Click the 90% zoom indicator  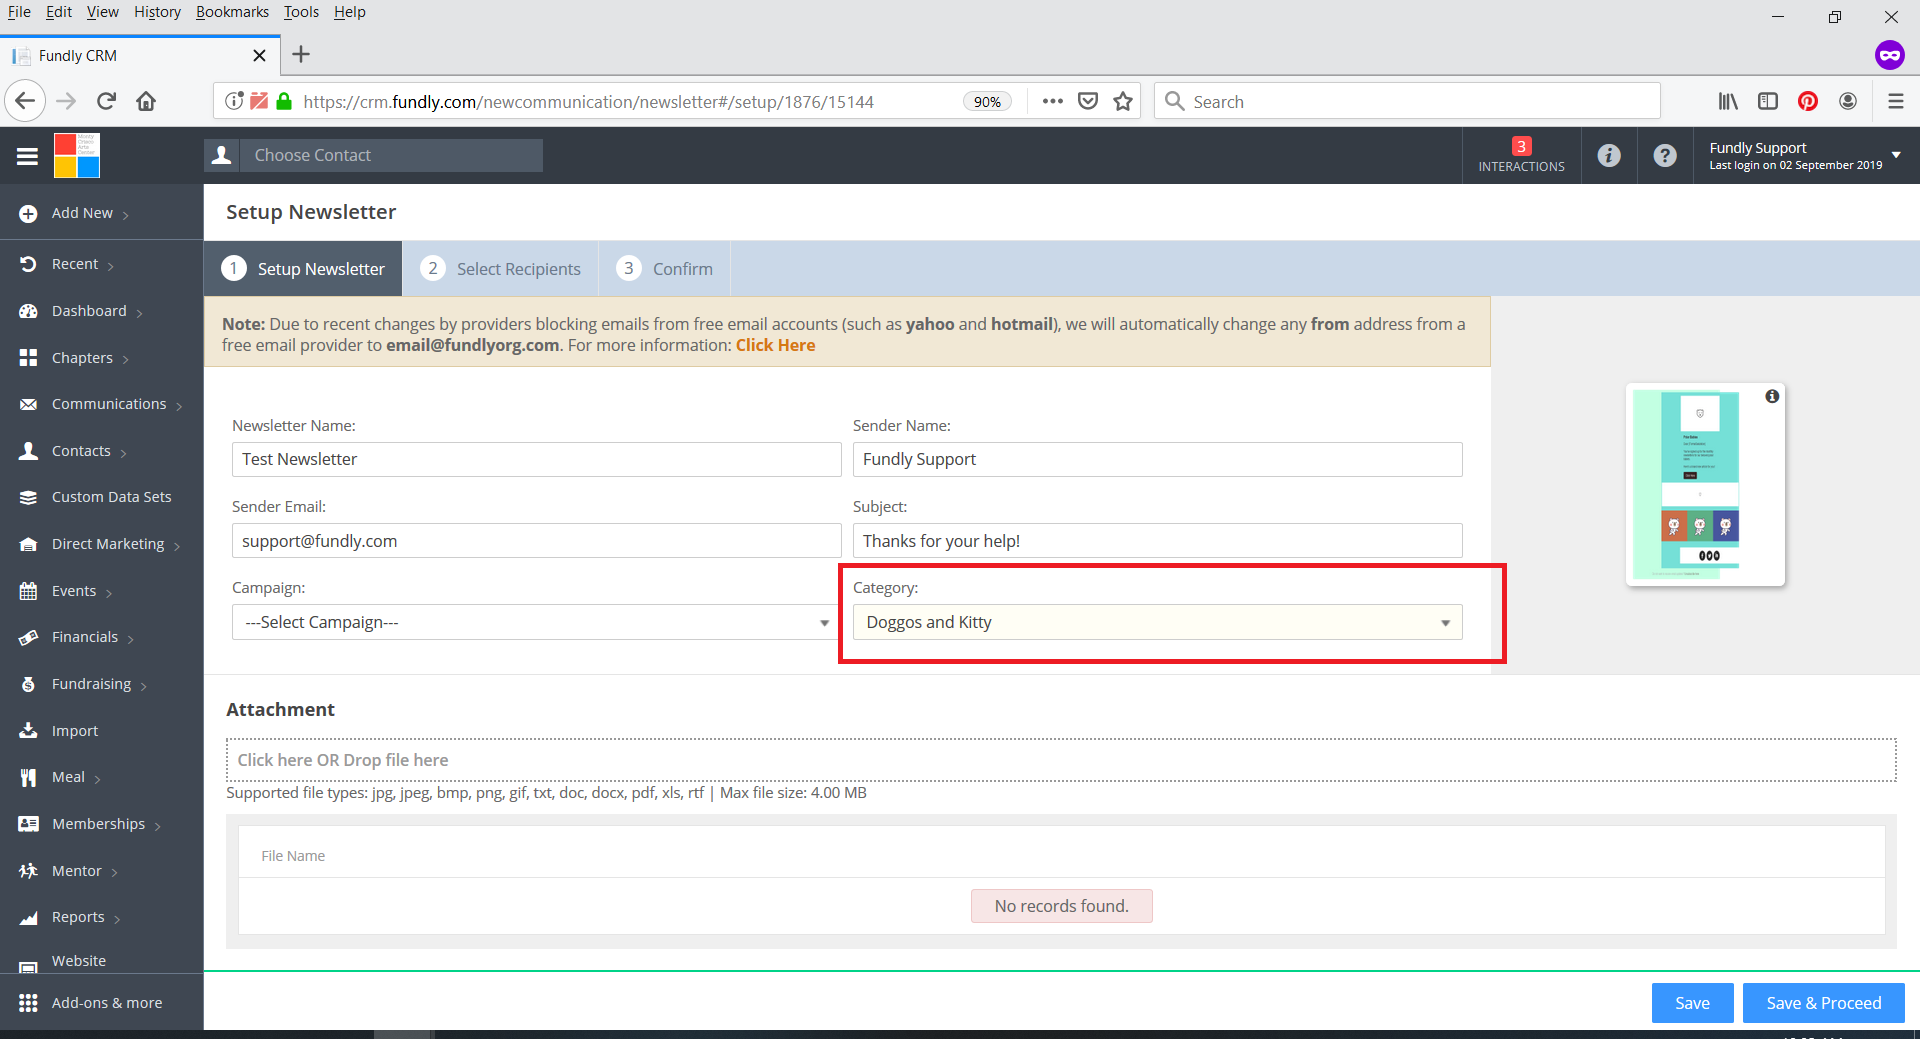coord(987,101)
